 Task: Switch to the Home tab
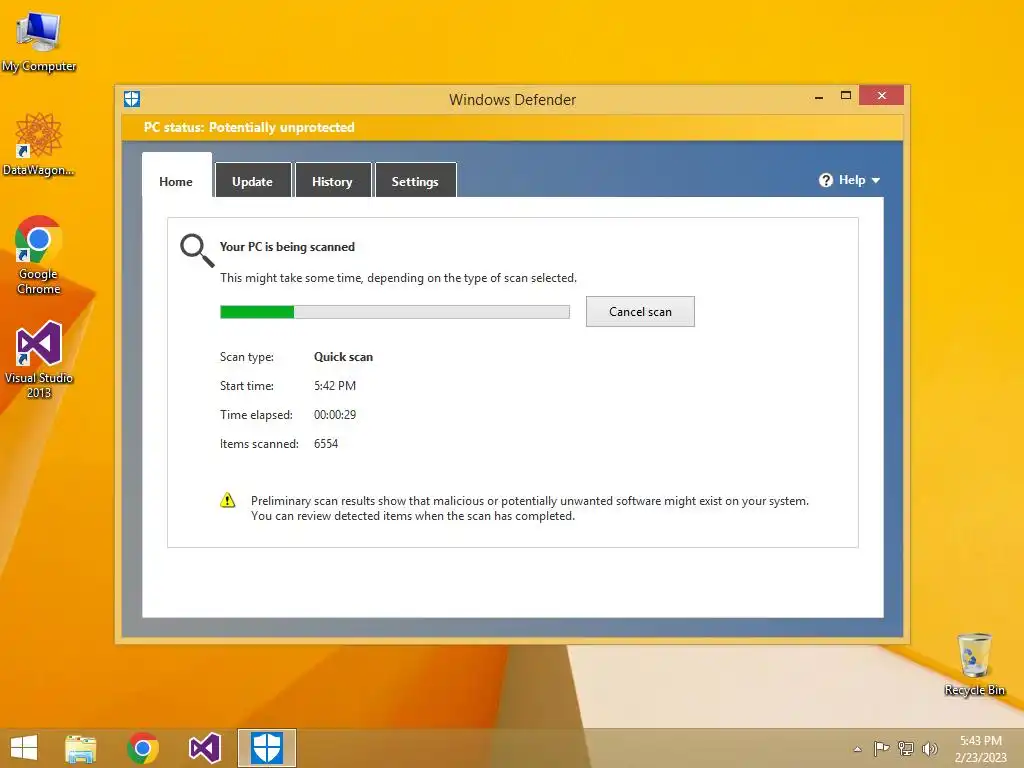(176, 182)
